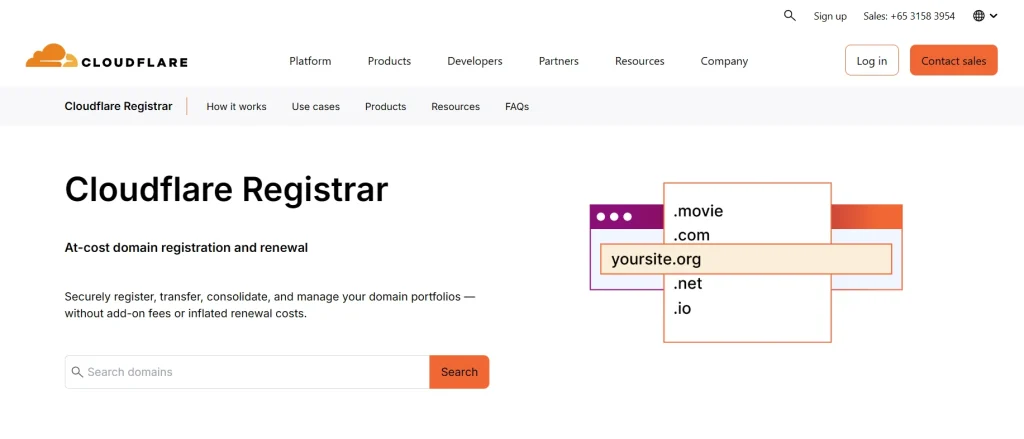Expand the Developers menu
The height and width of the screenshot is (439, 1024).
(475, 61)
